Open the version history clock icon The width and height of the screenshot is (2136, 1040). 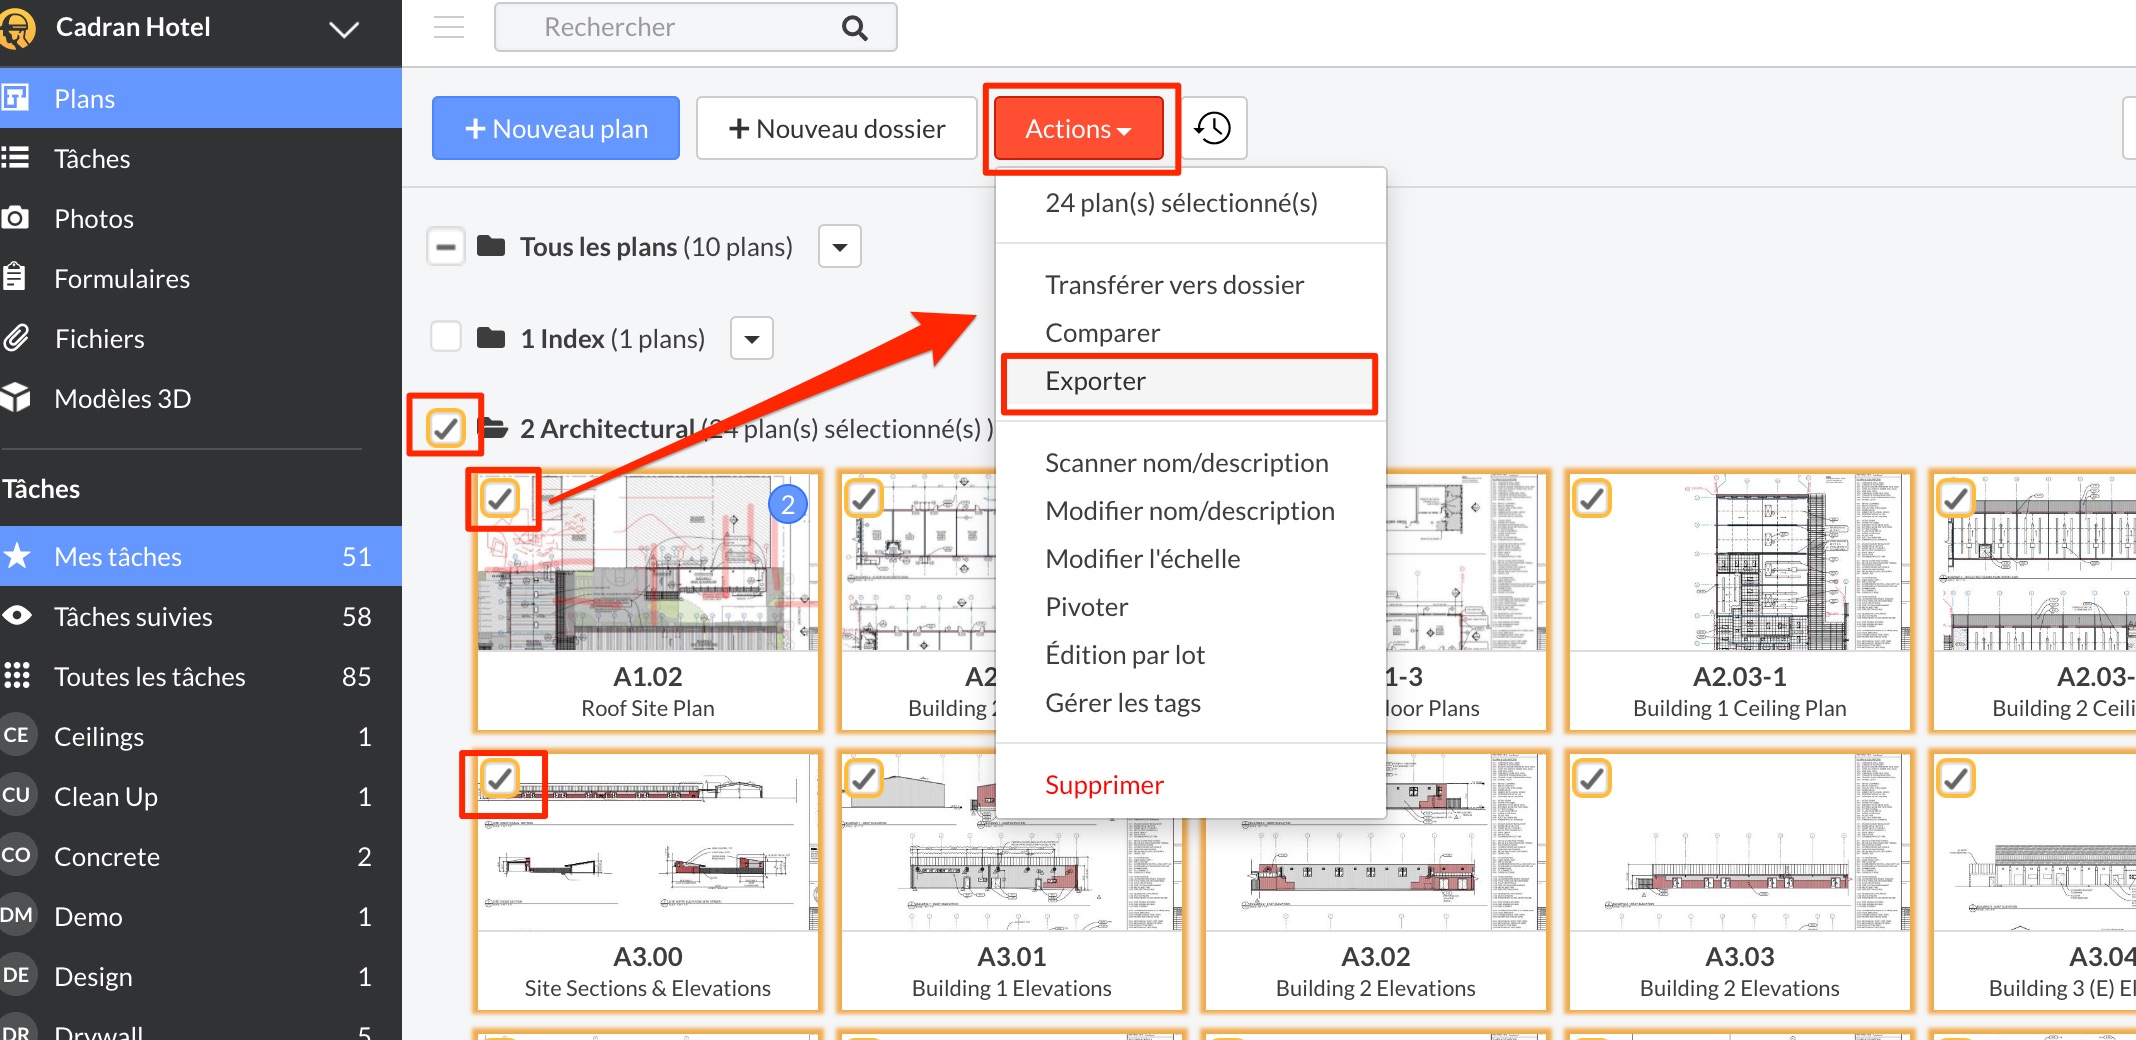tap(1213, 128)
